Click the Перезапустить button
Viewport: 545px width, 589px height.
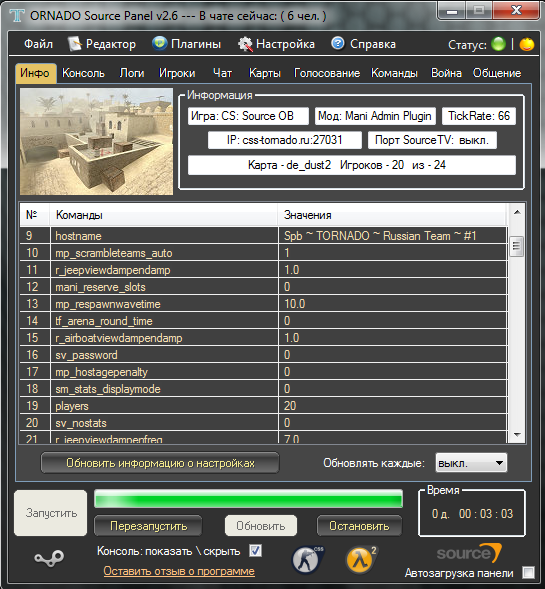pyautogui.click(x=148, y=526)
